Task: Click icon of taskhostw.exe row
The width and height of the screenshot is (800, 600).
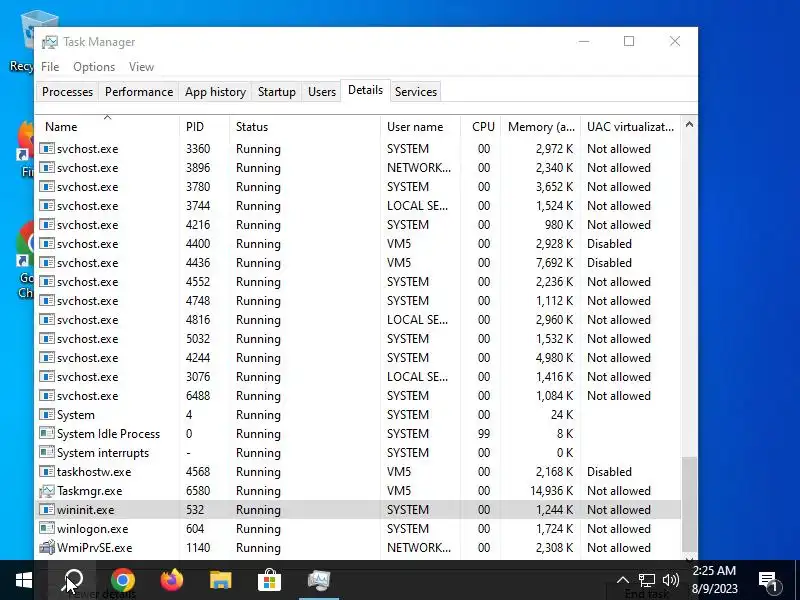Action: pyautogui.click(x=46, y=471)
